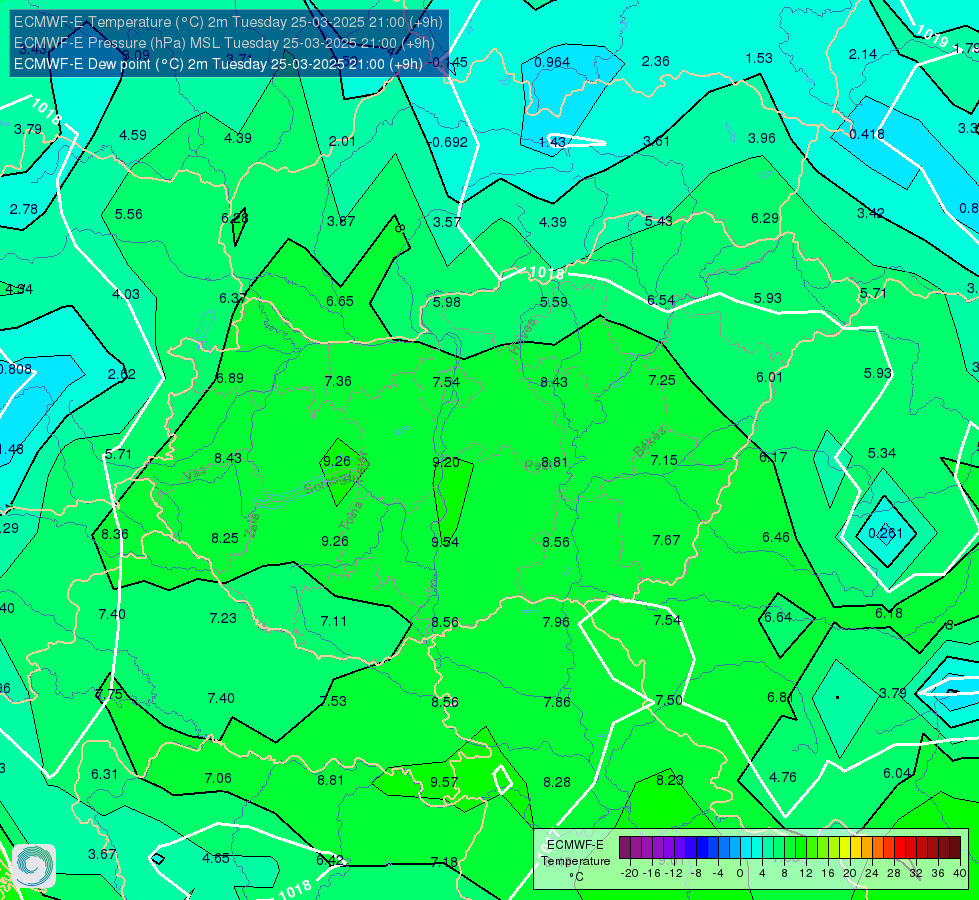Click the 4.76 map value

click(783, 777)
